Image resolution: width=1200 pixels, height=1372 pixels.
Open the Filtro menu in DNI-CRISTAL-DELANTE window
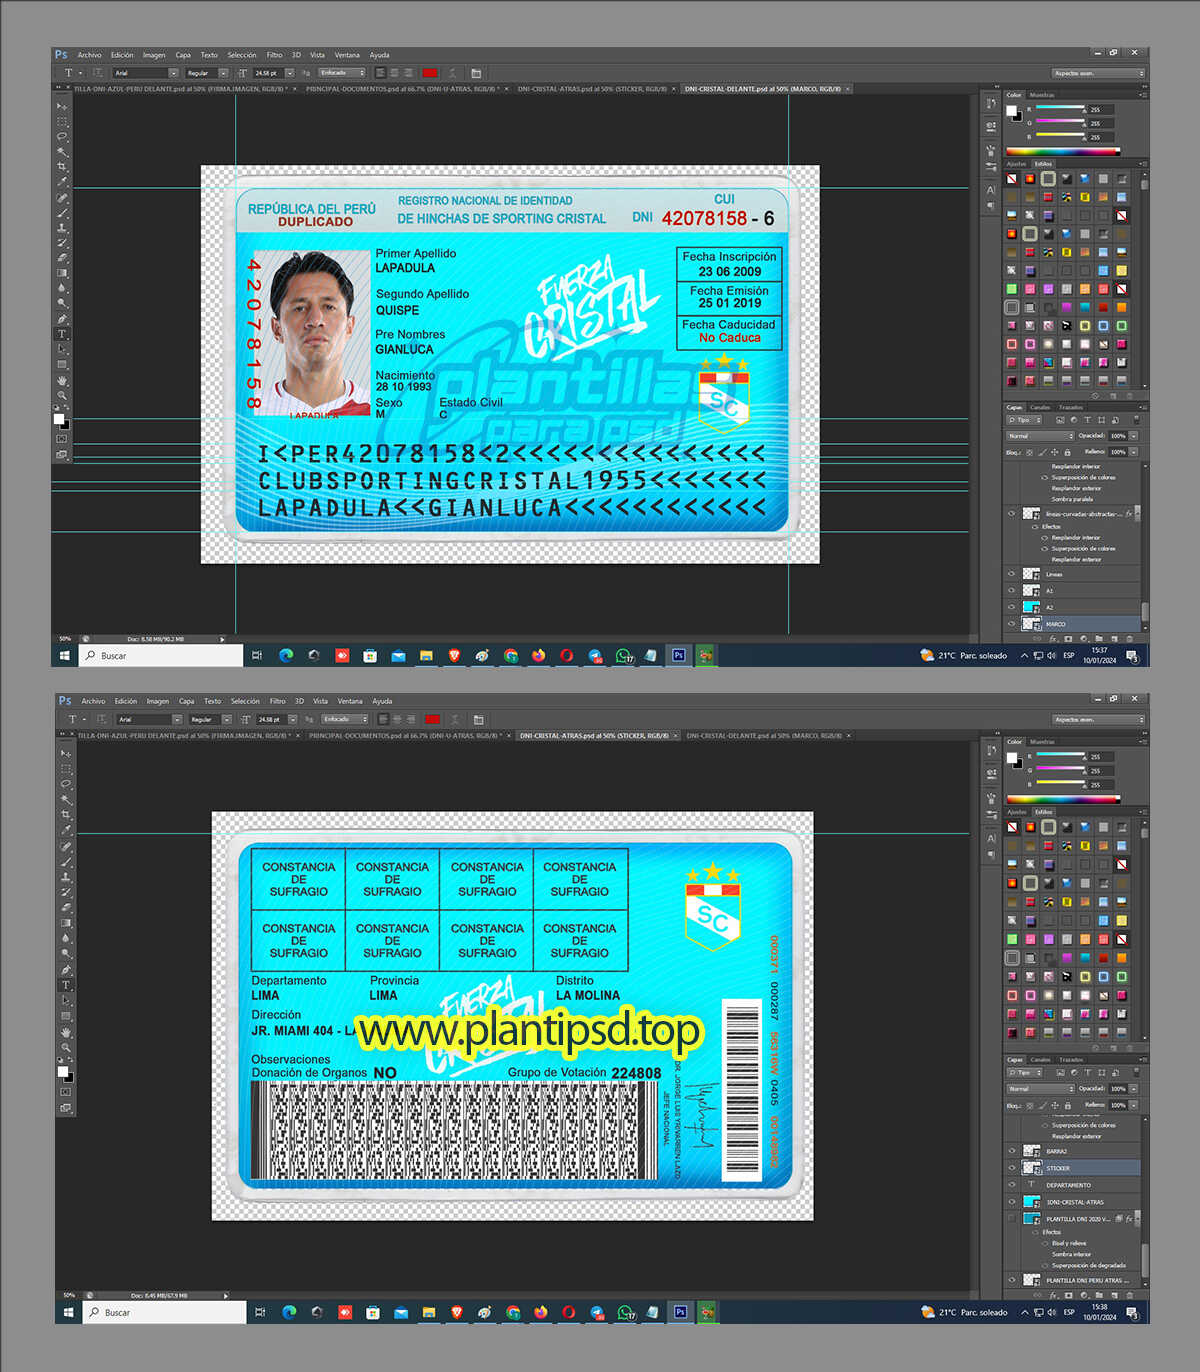tap(274, 55)
